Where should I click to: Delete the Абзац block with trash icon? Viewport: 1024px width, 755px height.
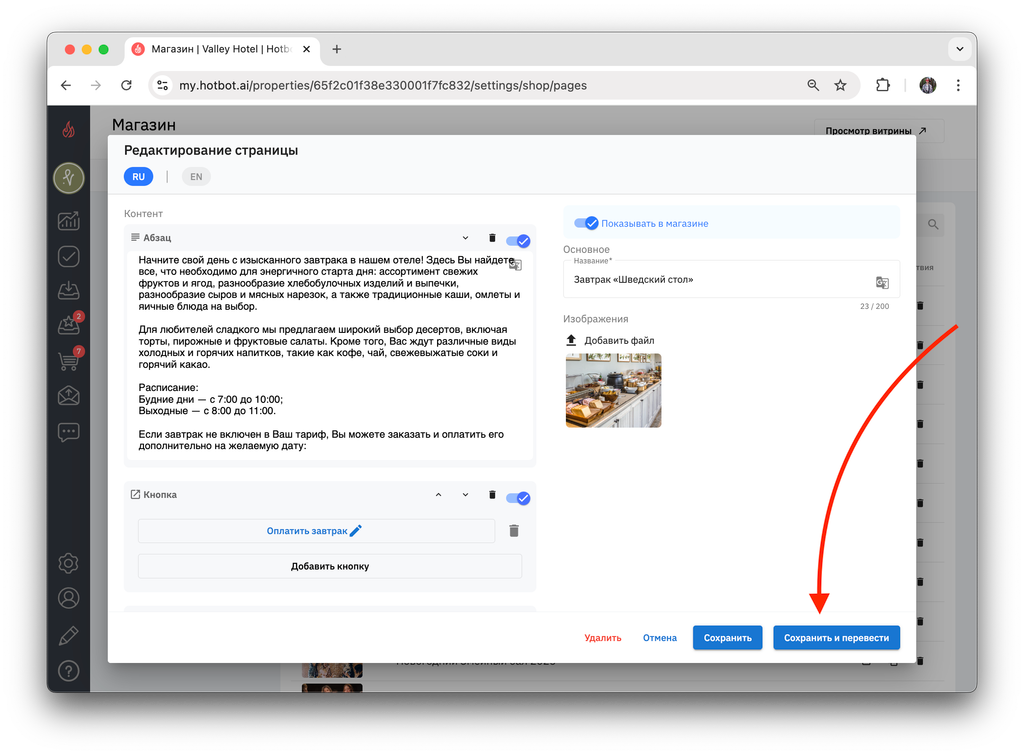pos(492,238)
